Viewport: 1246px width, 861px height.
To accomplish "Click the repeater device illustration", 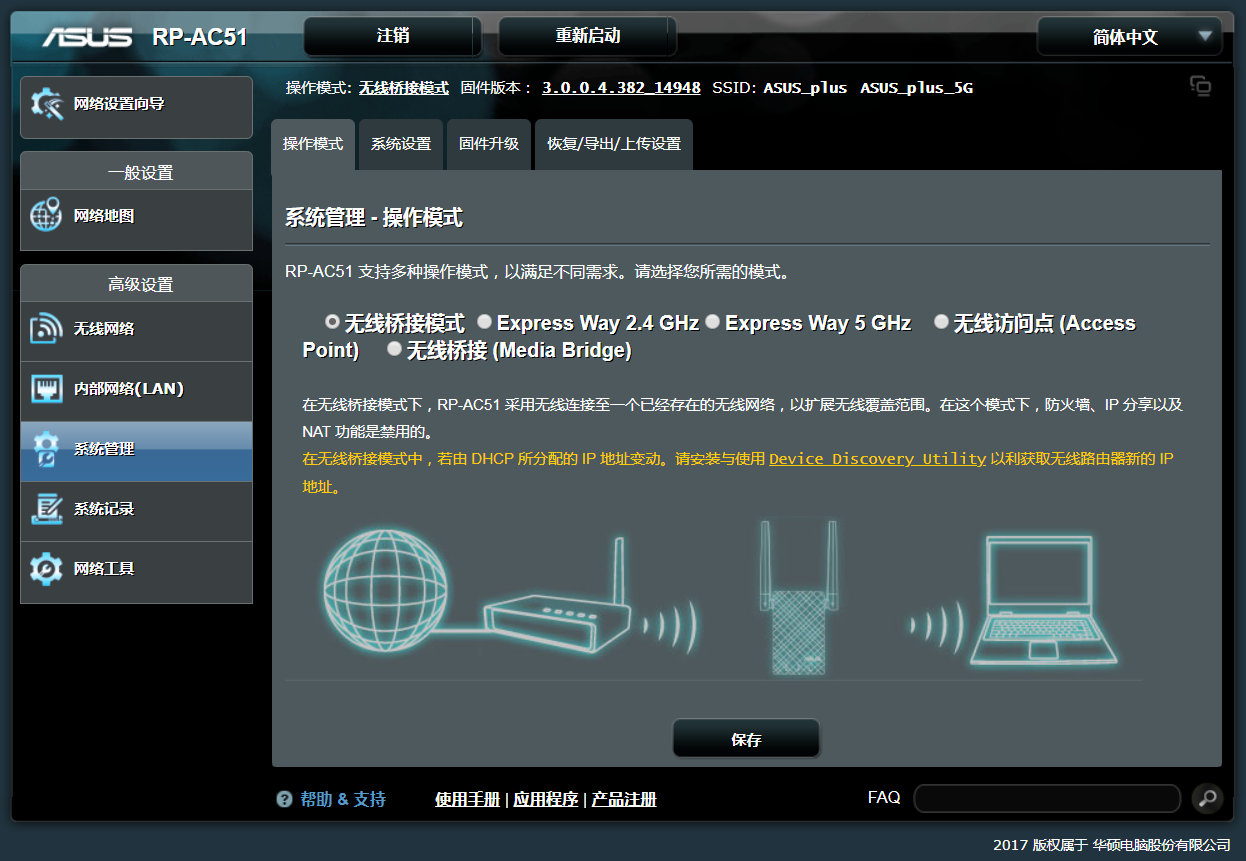I will point(797,596).
